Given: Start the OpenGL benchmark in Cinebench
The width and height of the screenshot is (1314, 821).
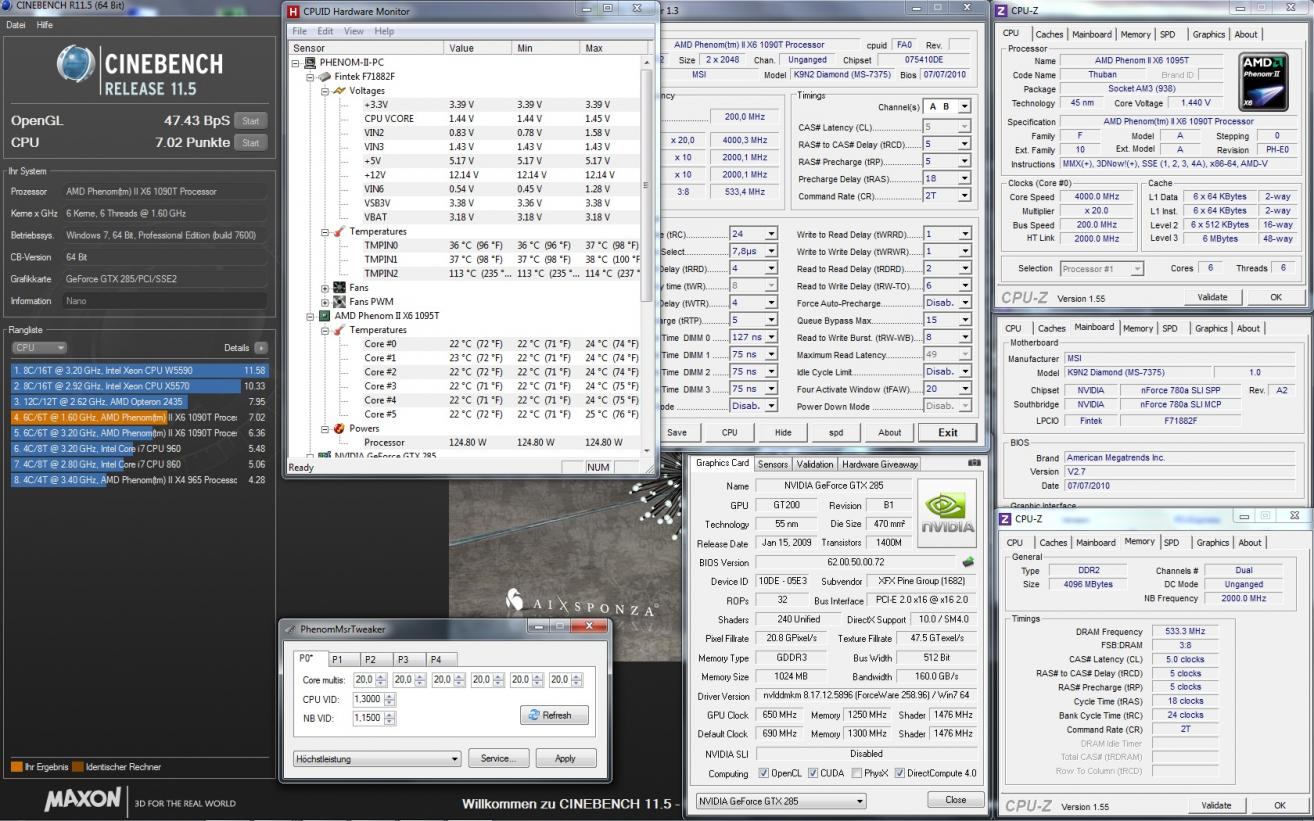Looking at the screenshot, I should [250, 120].
